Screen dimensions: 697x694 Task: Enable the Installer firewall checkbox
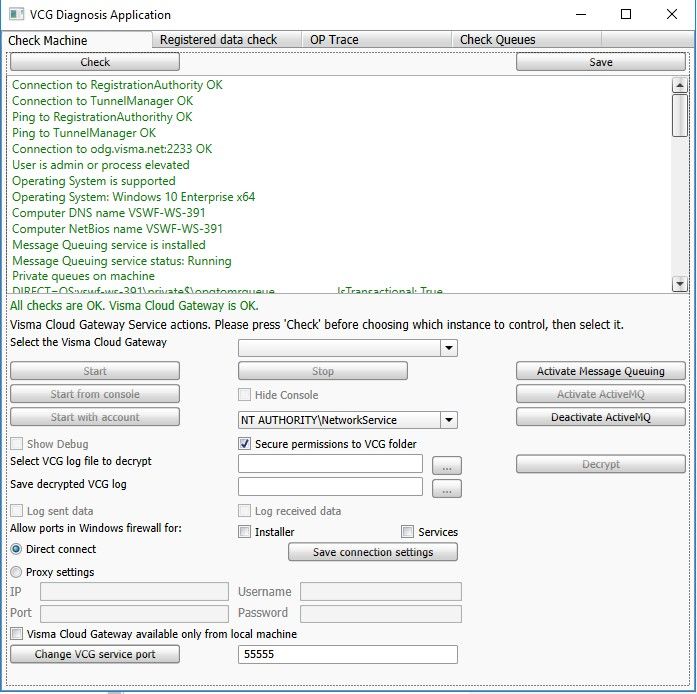(x=244, y=531)
